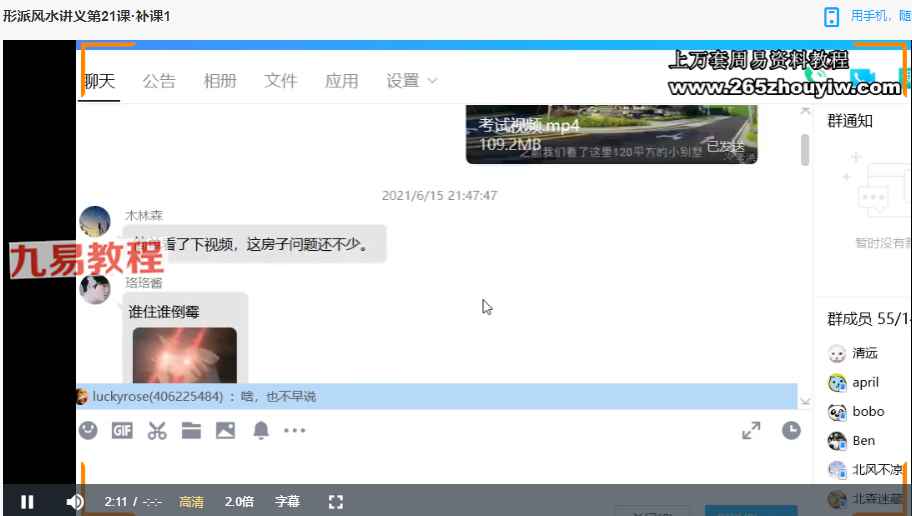The height and width of the screenshot is (516, 912).
Task: Click the send picture icon
Action: coord(225,431)
